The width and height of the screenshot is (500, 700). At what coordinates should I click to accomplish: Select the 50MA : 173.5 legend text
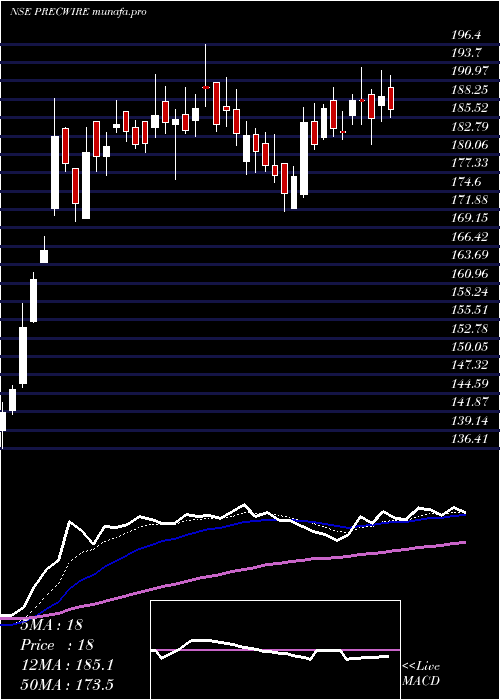67,684
